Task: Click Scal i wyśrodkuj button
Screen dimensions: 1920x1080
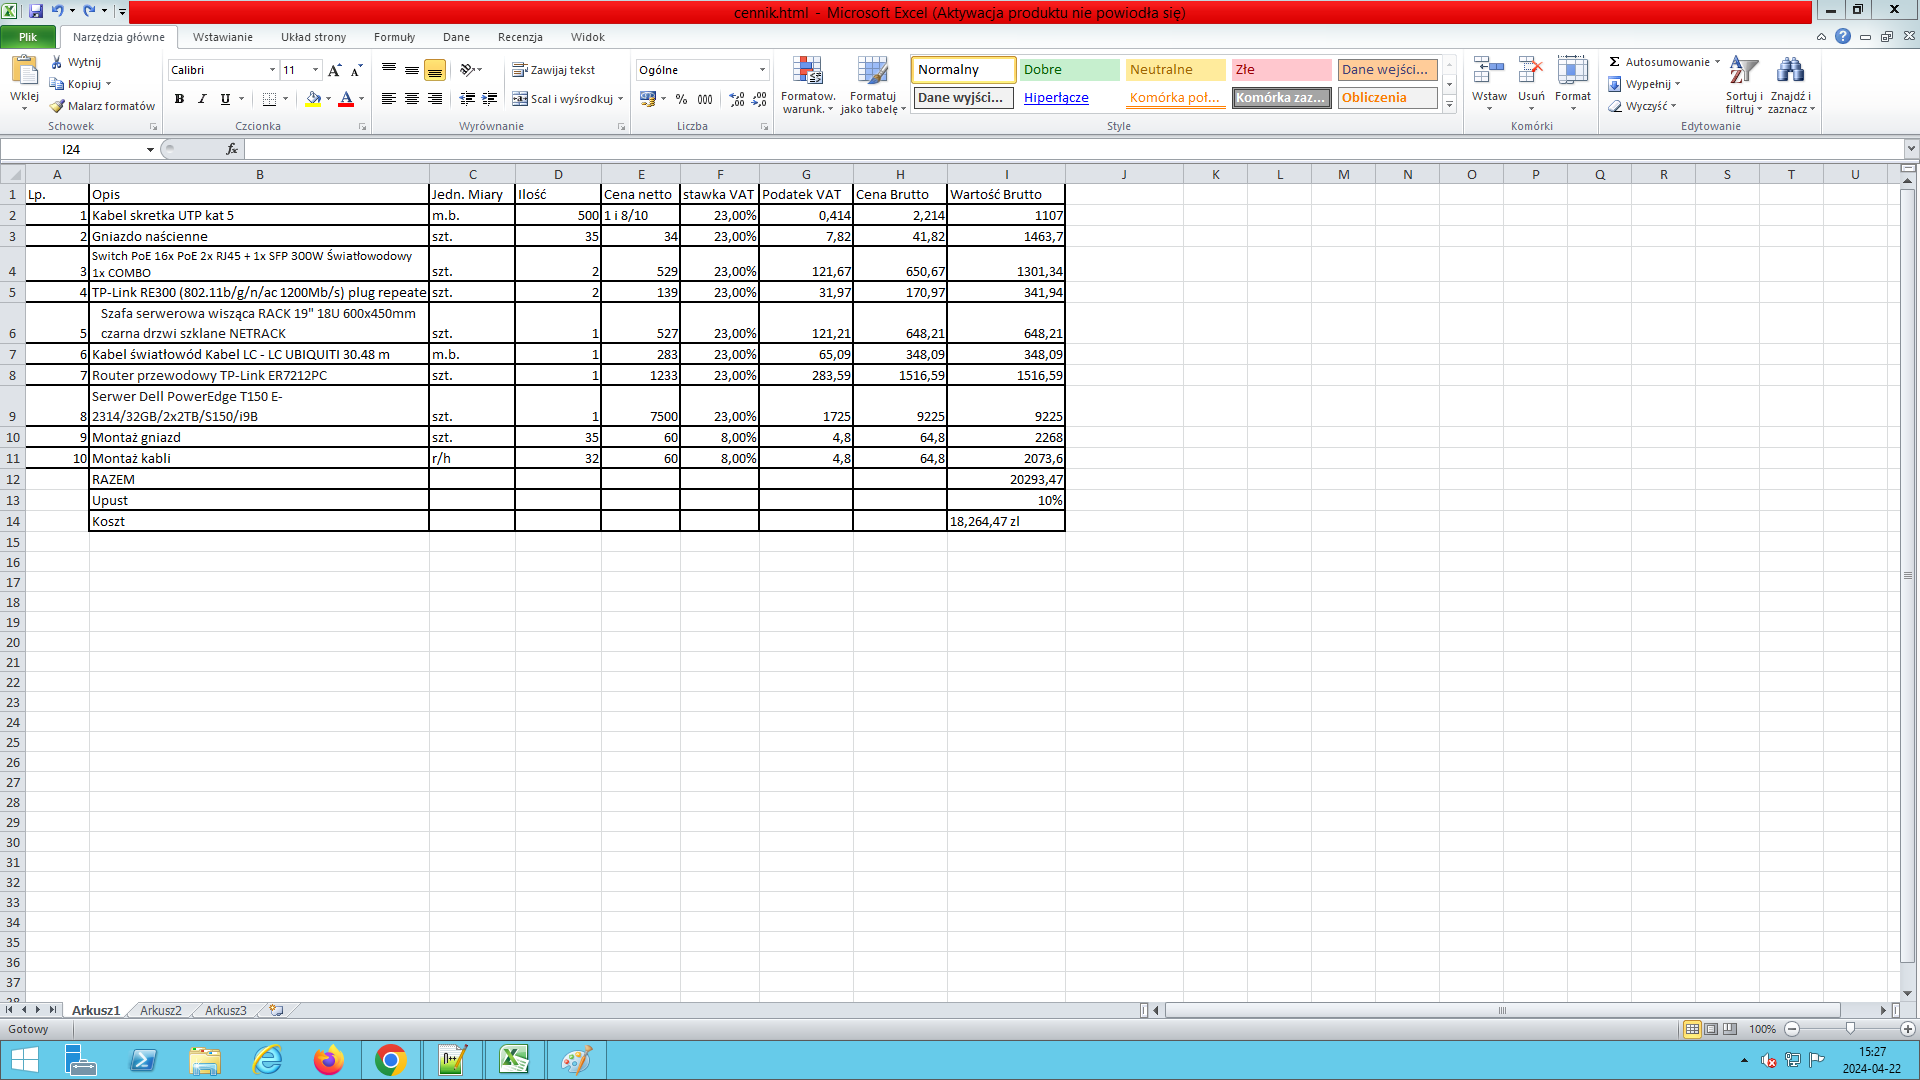Action: [x=563, y=99]
